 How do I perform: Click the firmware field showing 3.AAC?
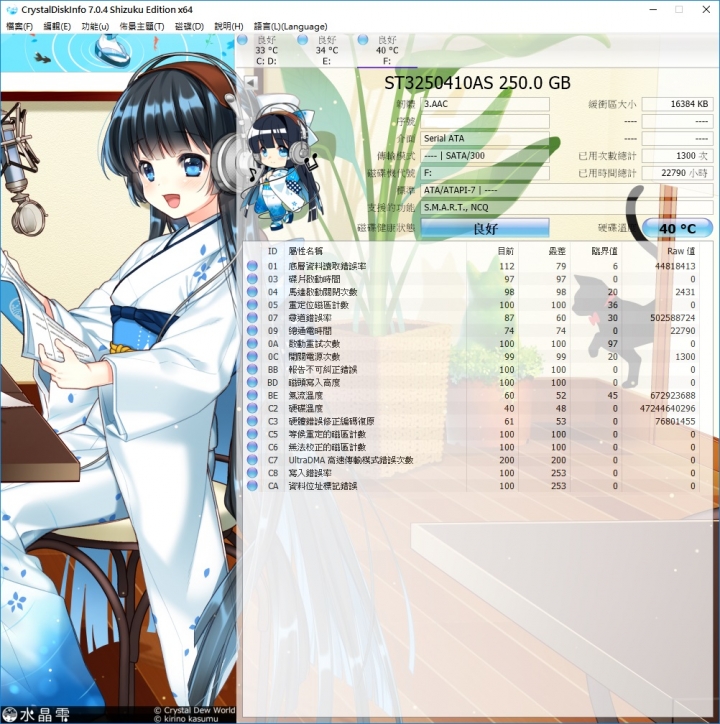click(x=485, y=104)
